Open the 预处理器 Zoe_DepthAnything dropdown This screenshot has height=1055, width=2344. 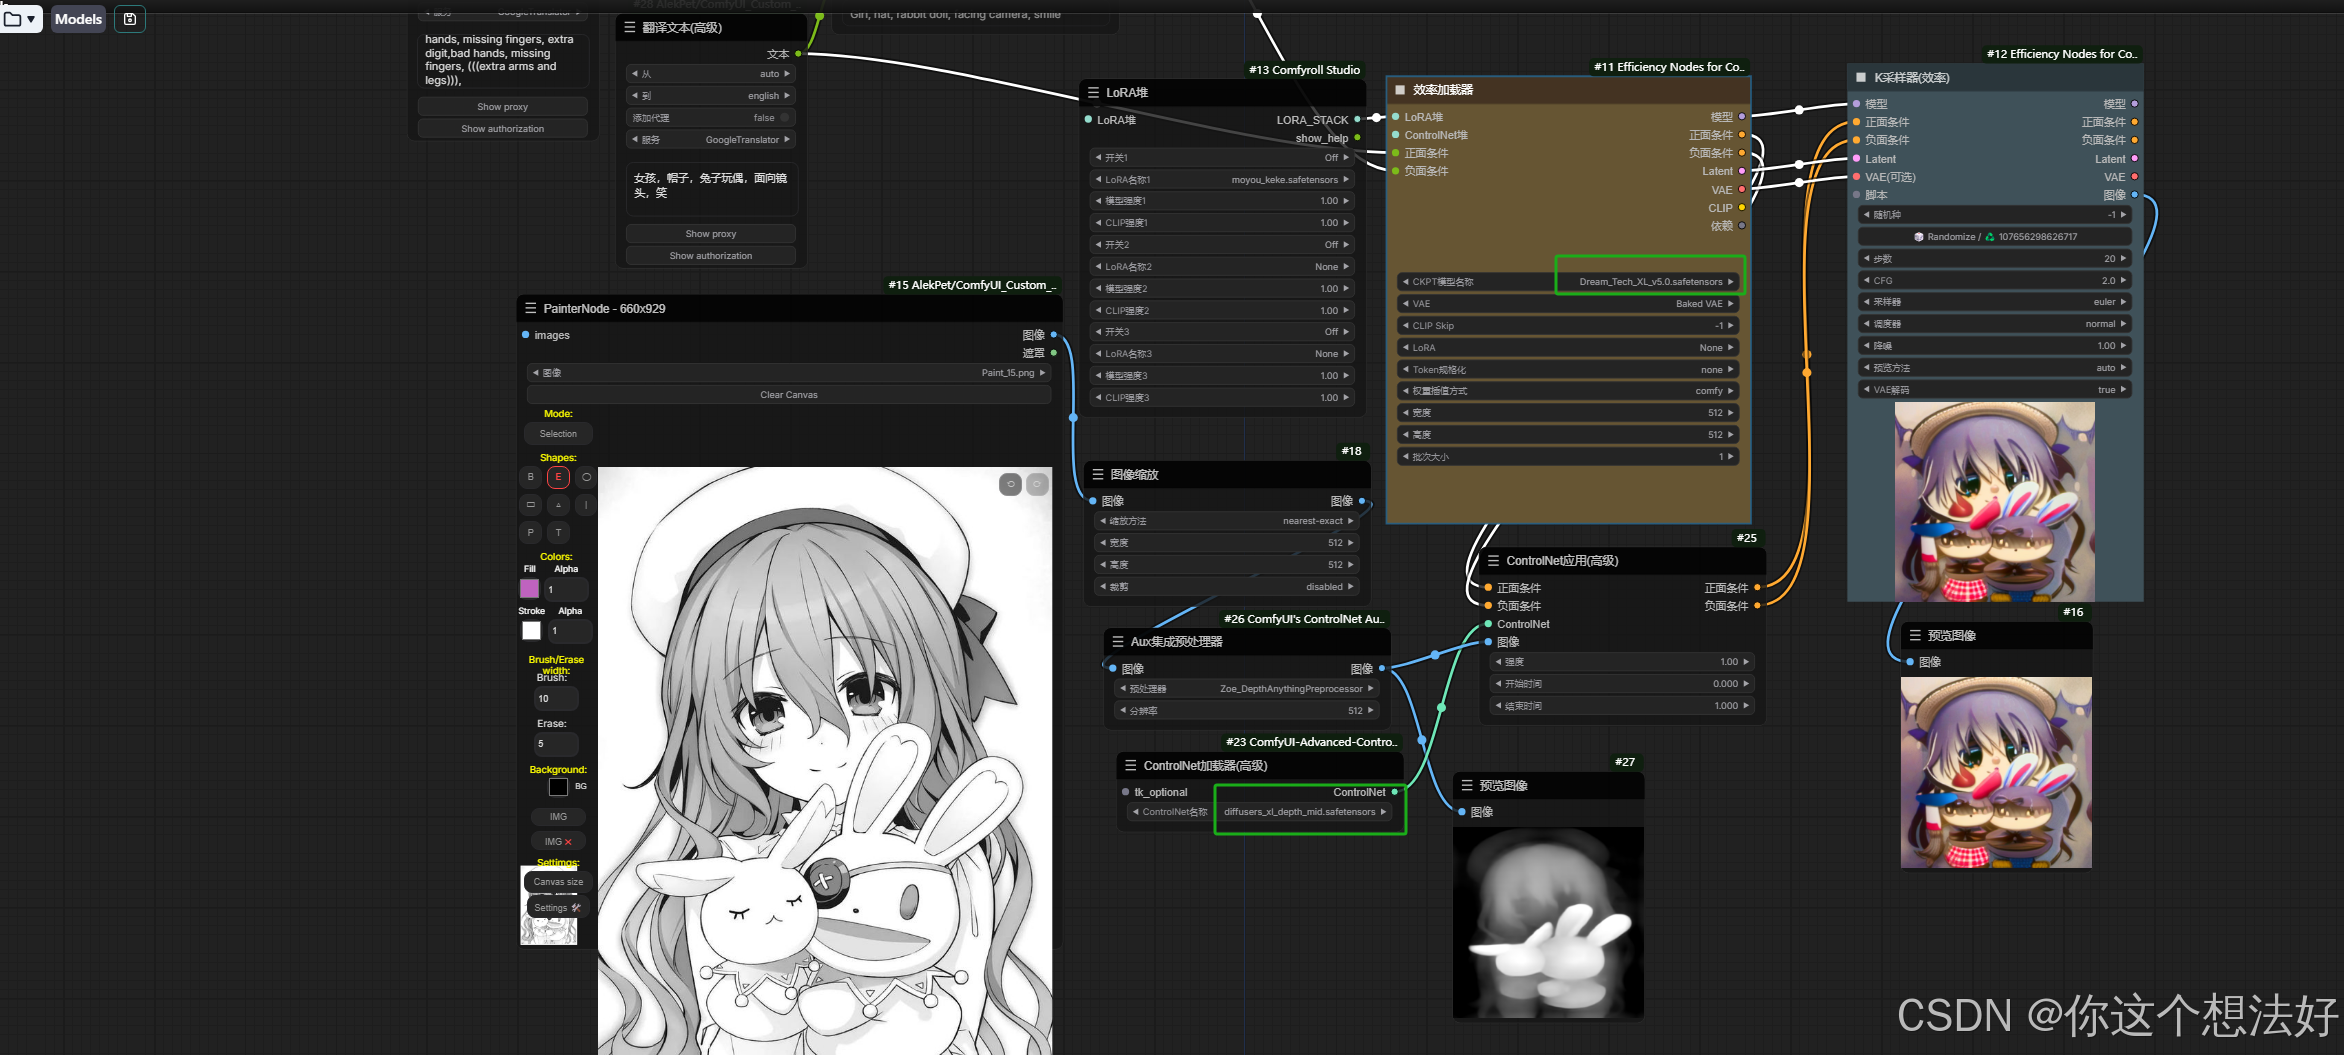(1246, 689)
